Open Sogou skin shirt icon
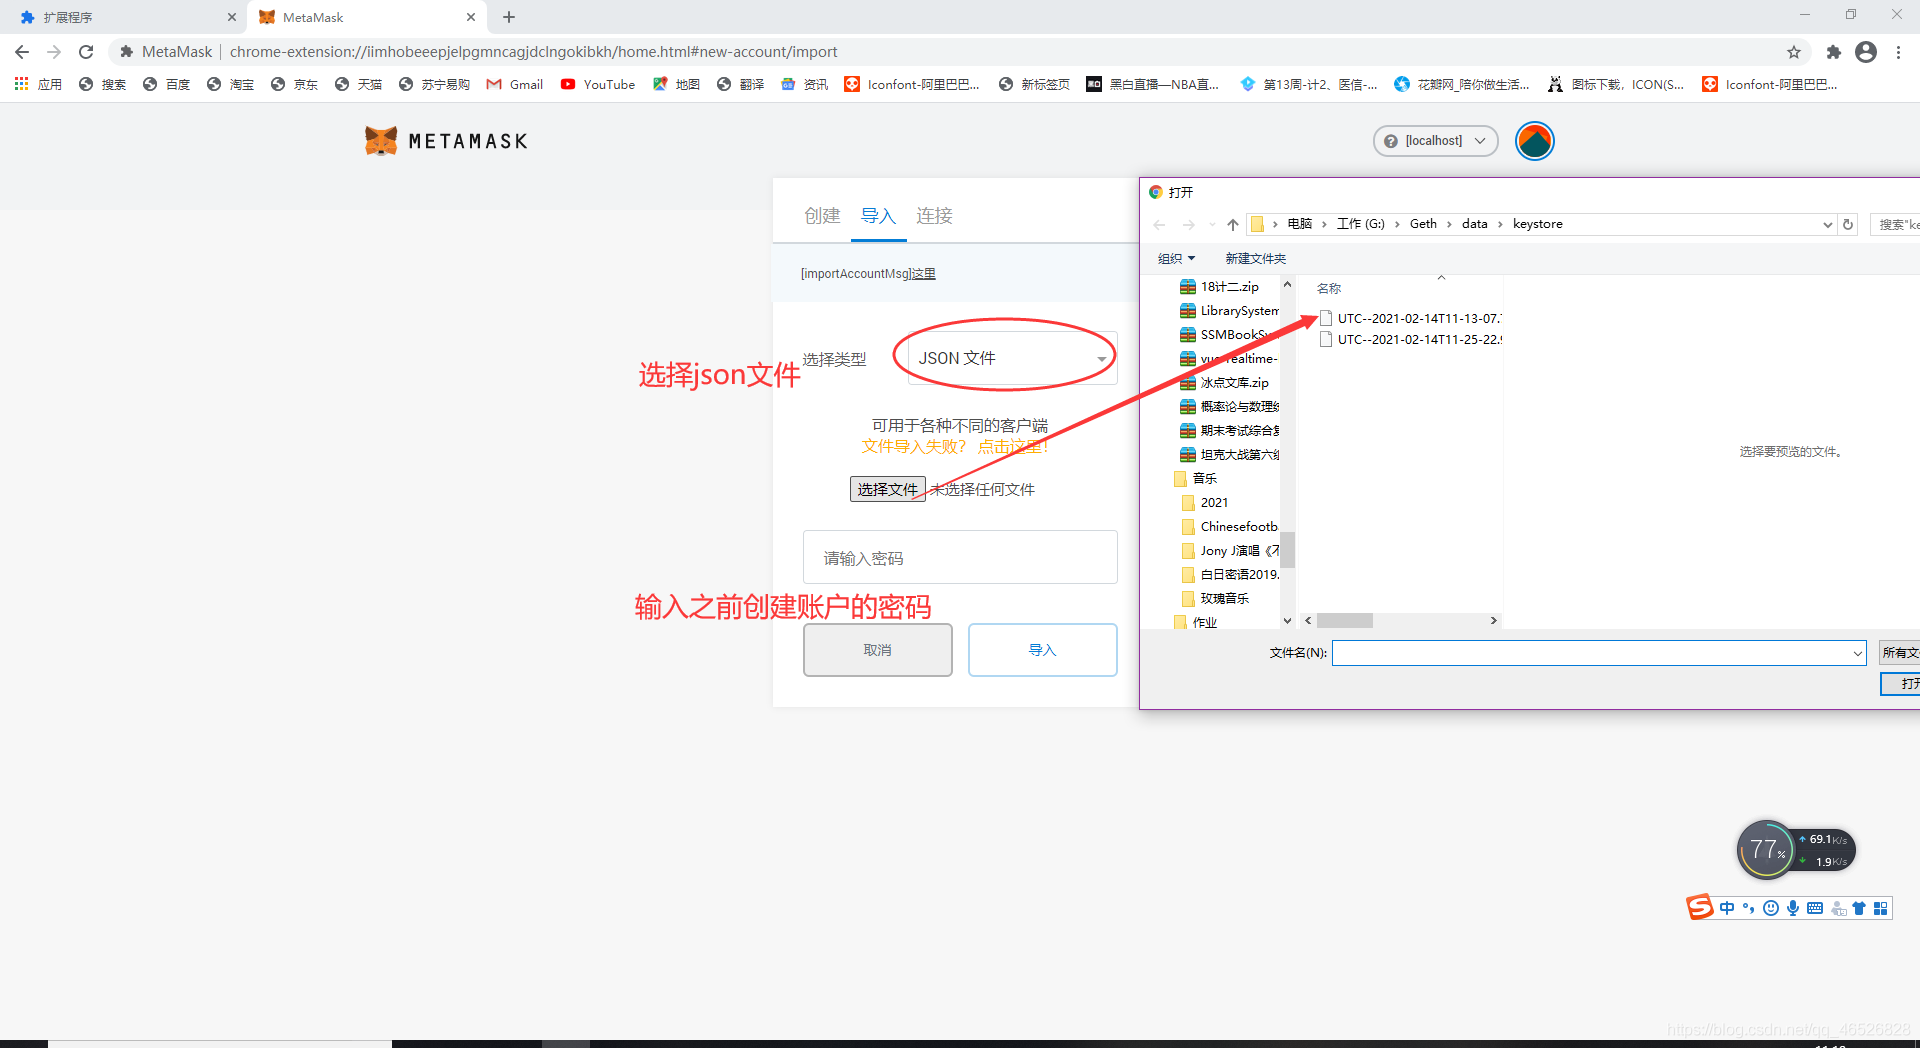The width and height of the screenshot is (1920, 1048). click(1859, 908)
